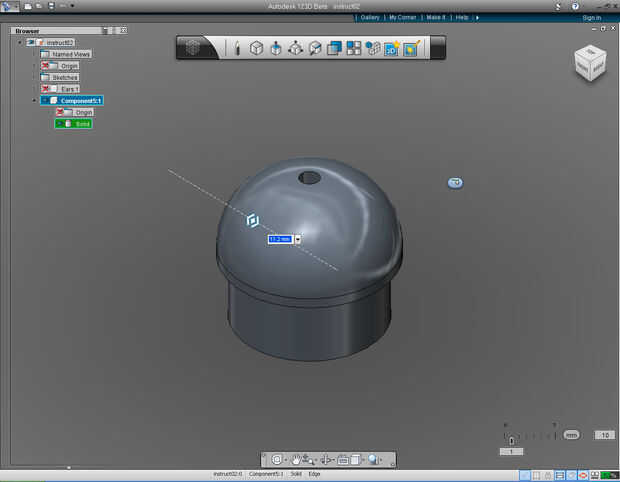Open the Help menu
Screen dimensions: 620x482
[x=462, y=17]
